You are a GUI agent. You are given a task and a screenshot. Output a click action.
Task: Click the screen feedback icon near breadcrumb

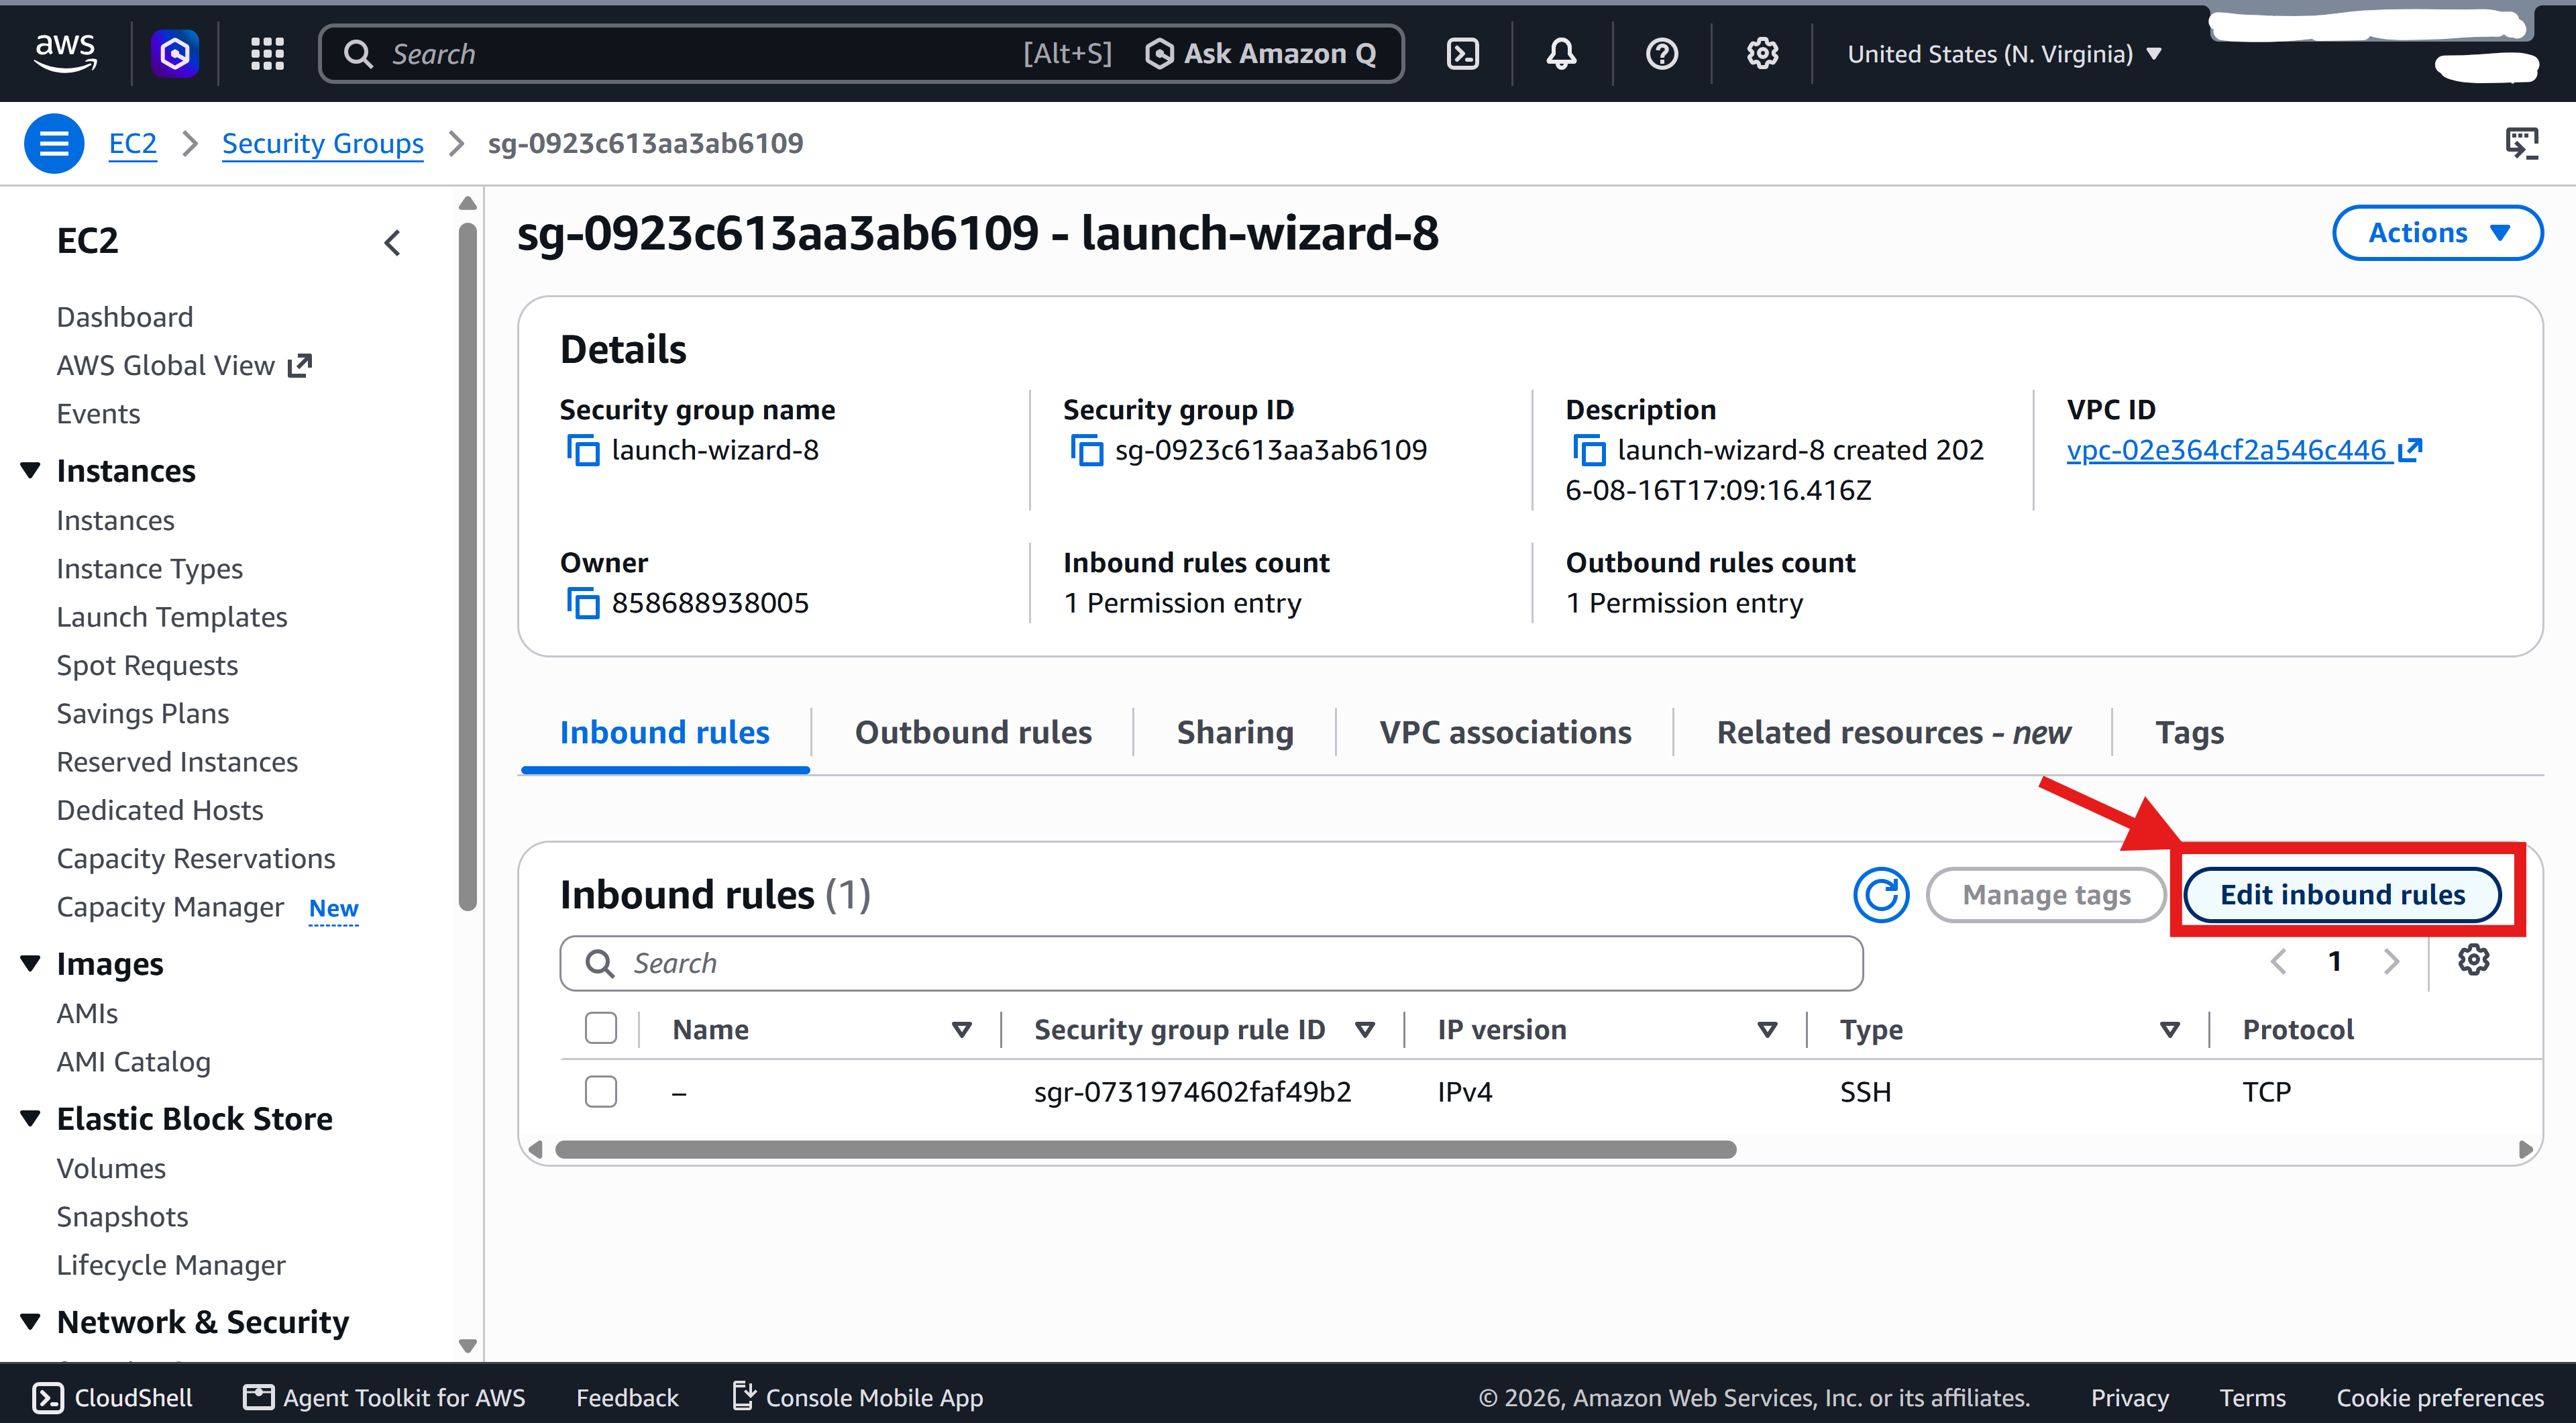[x=2521, y=143]
